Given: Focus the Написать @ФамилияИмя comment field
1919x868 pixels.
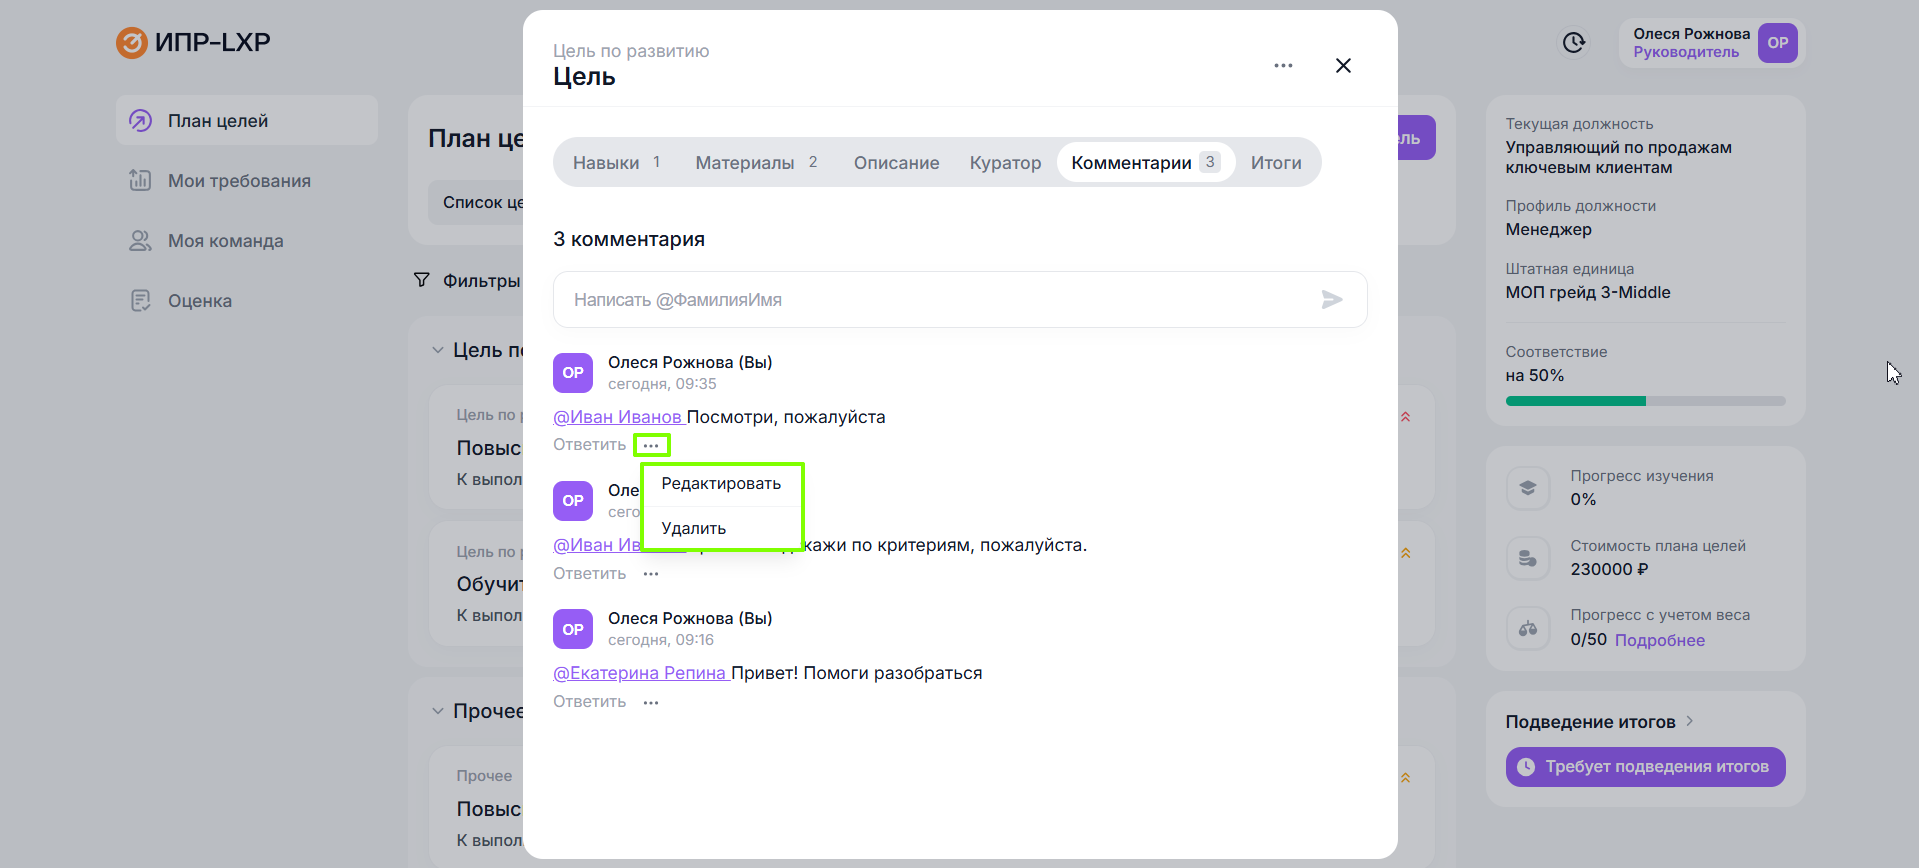Looking at the screenshot, I should 930,300.
